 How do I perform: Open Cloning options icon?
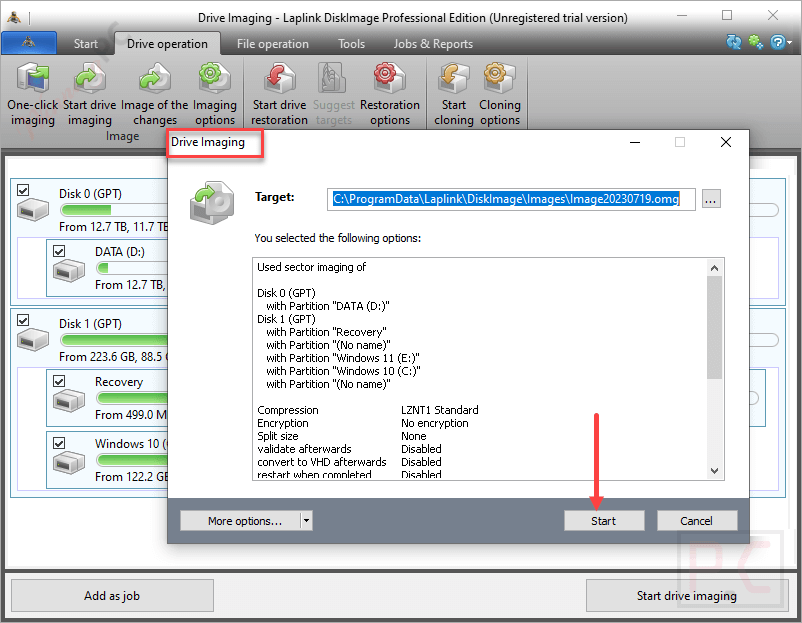tap(500, 78)
